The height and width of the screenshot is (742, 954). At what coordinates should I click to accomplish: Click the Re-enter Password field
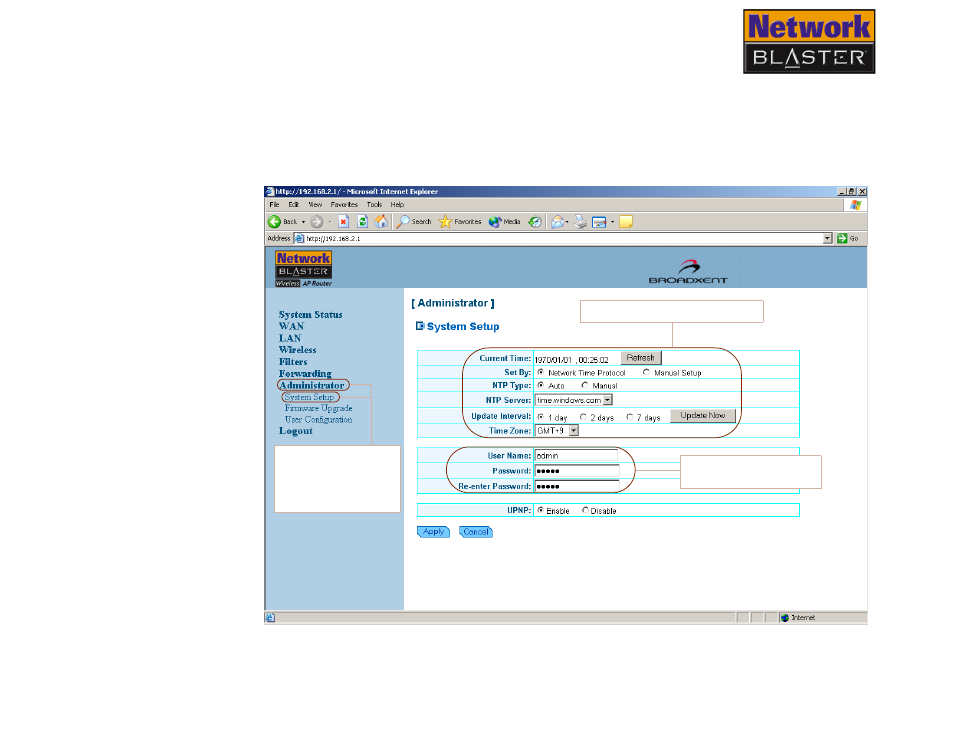click(577, 486)
